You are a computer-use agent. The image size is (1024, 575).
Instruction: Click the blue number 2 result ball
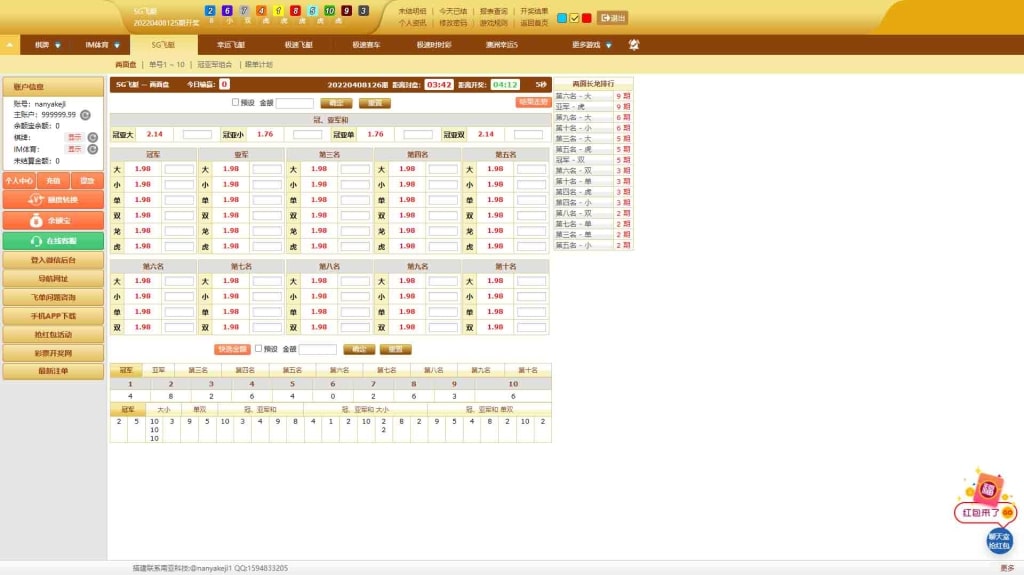click(210, 10)
